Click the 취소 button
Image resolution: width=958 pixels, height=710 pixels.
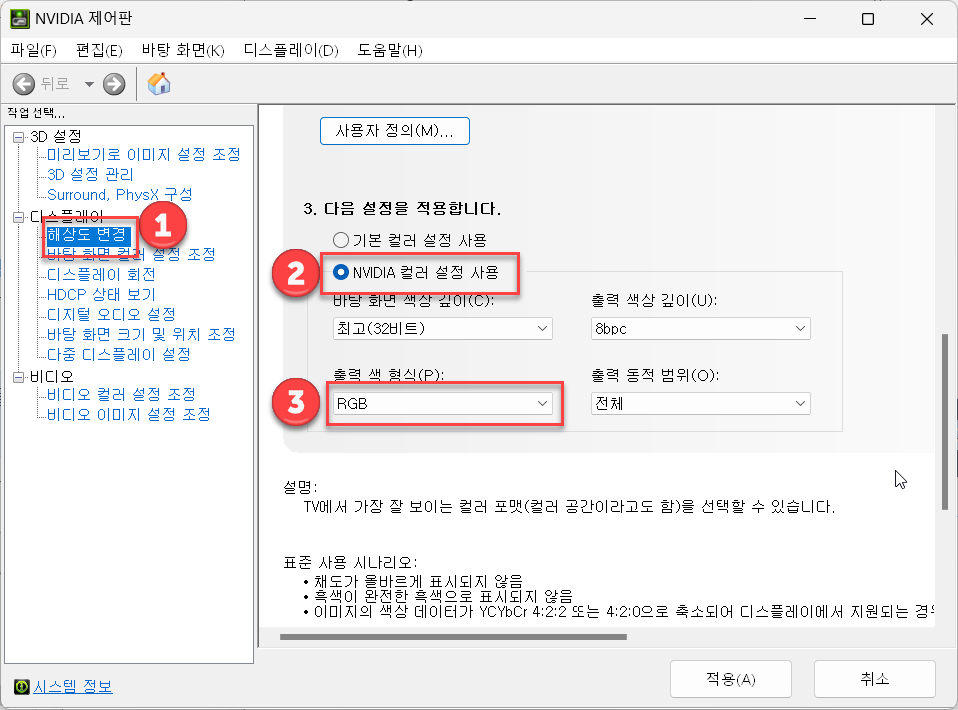[x=875, y=679]
